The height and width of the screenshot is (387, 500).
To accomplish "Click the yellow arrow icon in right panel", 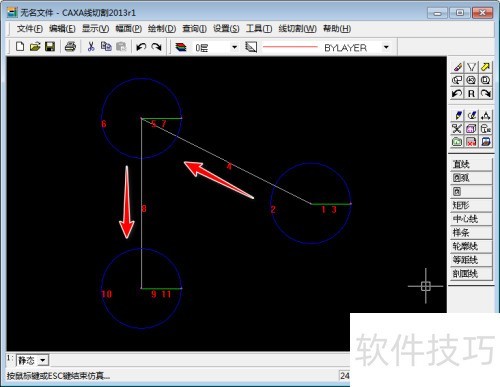I will (x=485, y=67).
